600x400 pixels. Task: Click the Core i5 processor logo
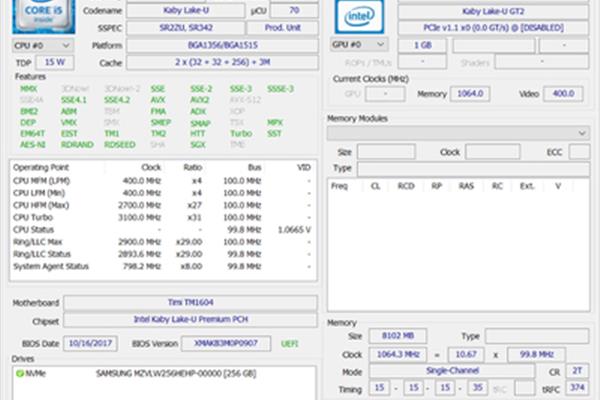point(43,16)
